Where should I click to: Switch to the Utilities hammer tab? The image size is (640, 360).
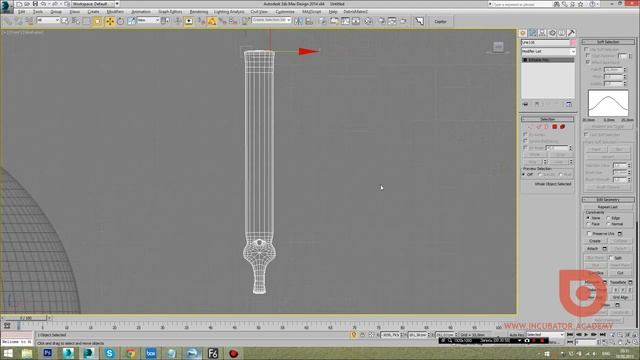coord(571,33)
